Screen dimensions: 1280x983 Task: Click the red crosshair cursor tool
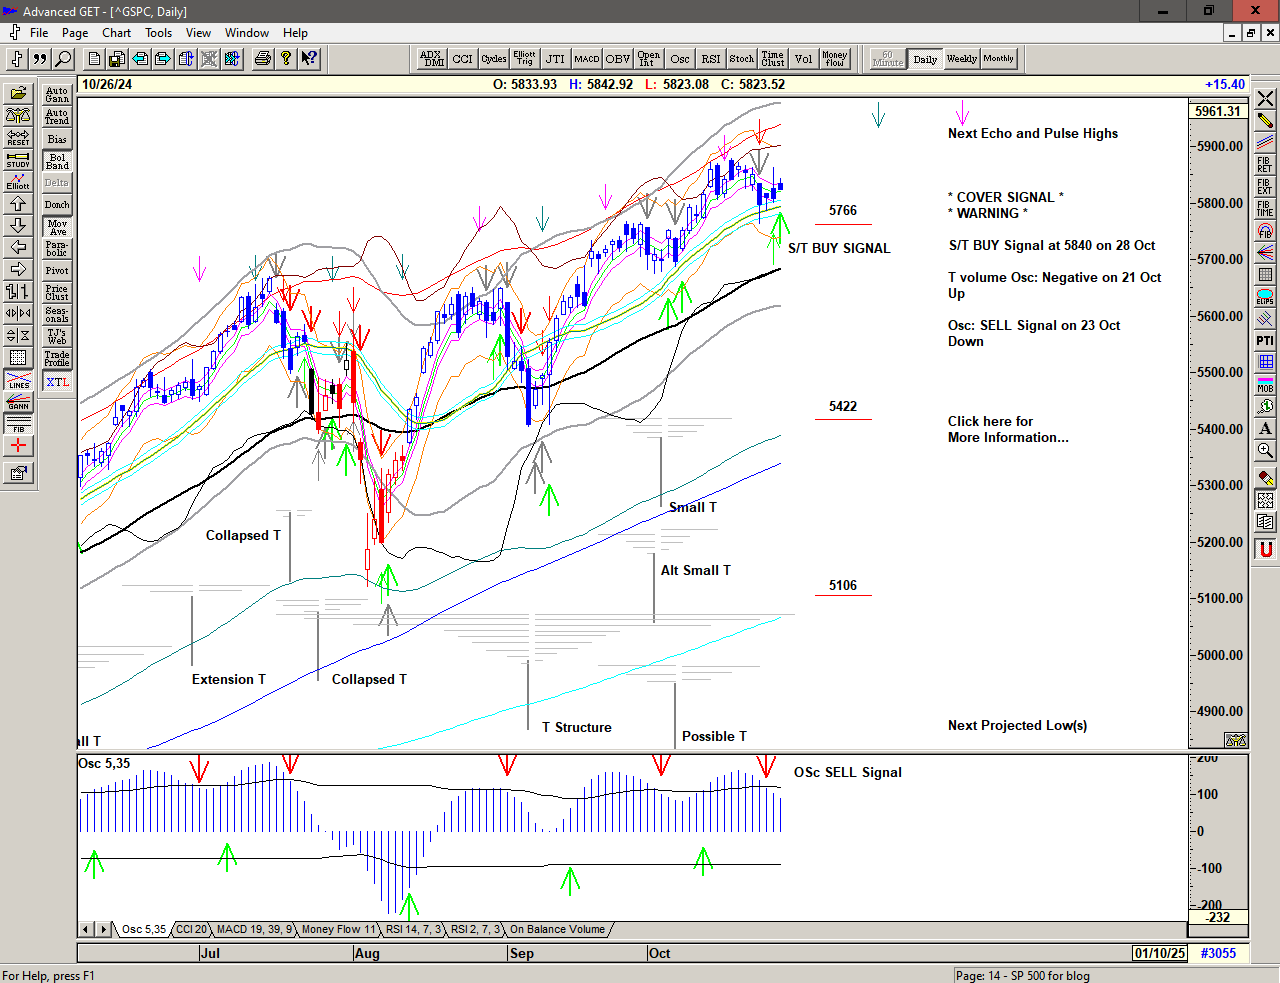[18, 447]
